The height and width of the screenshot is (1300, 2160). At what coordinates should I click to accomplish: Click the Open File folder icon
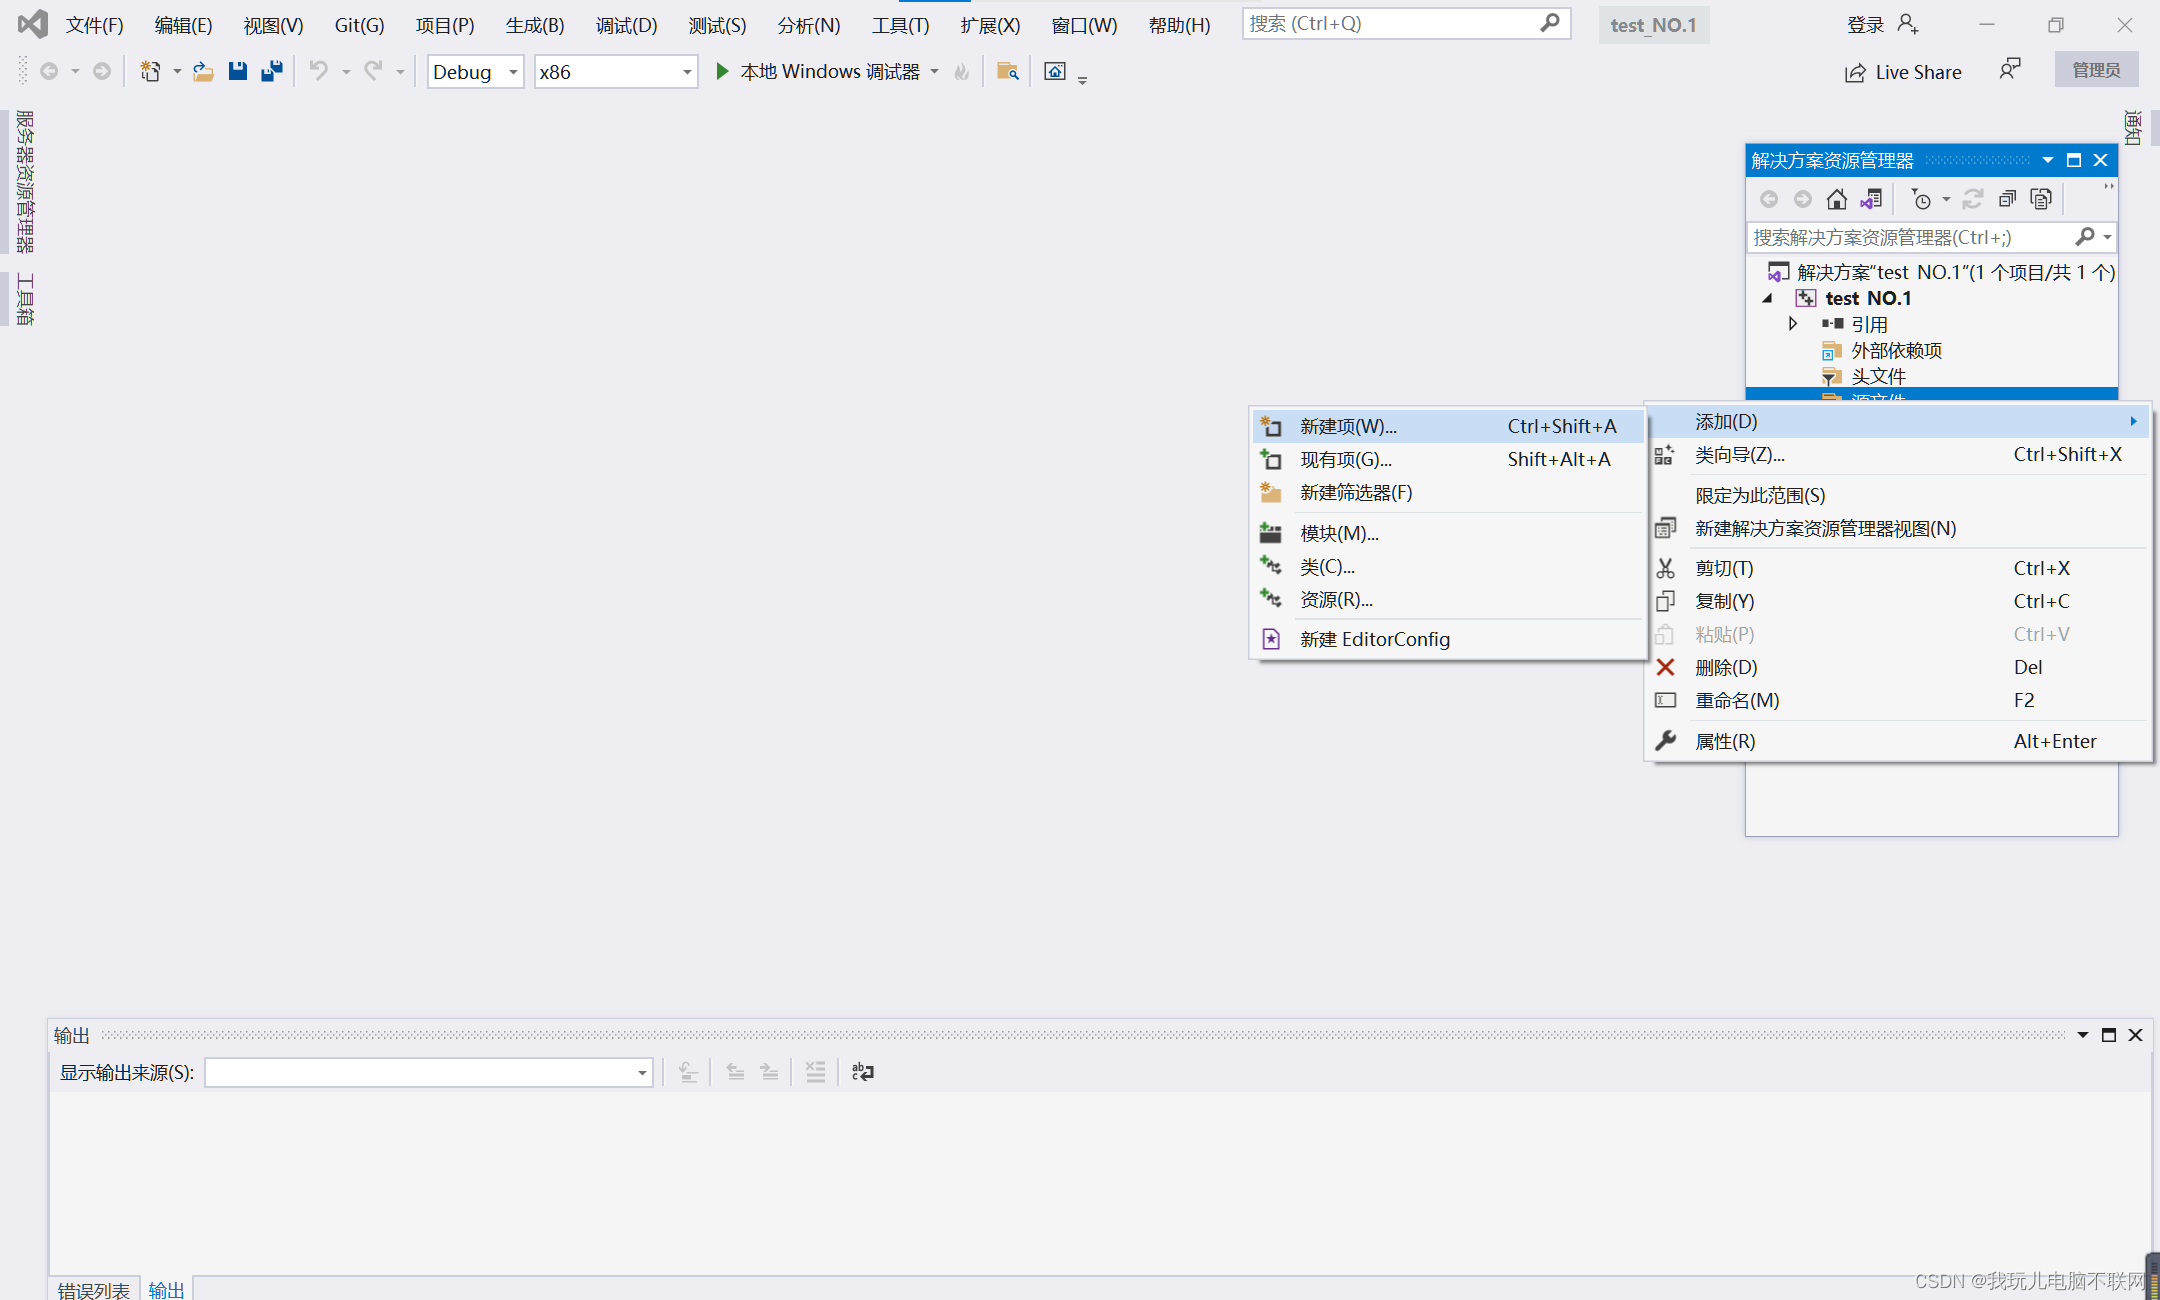[203, 71]
